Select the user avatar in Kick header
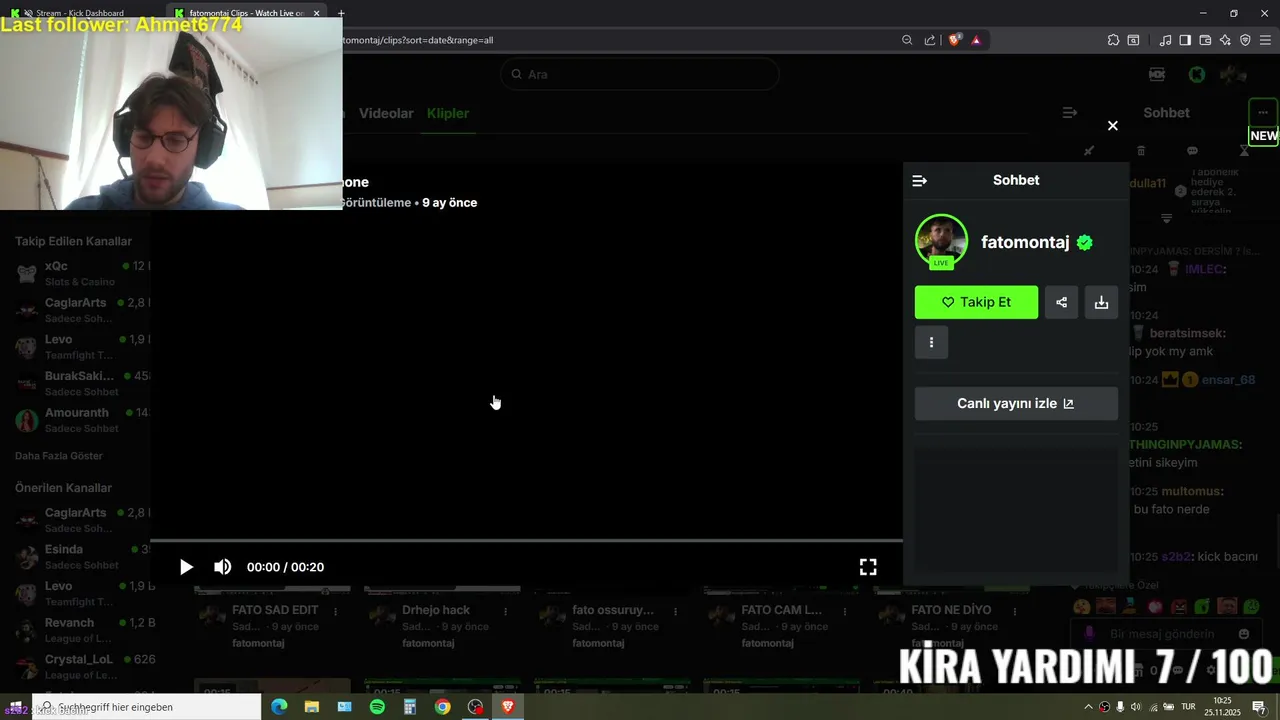 (x=1233, y=74)
